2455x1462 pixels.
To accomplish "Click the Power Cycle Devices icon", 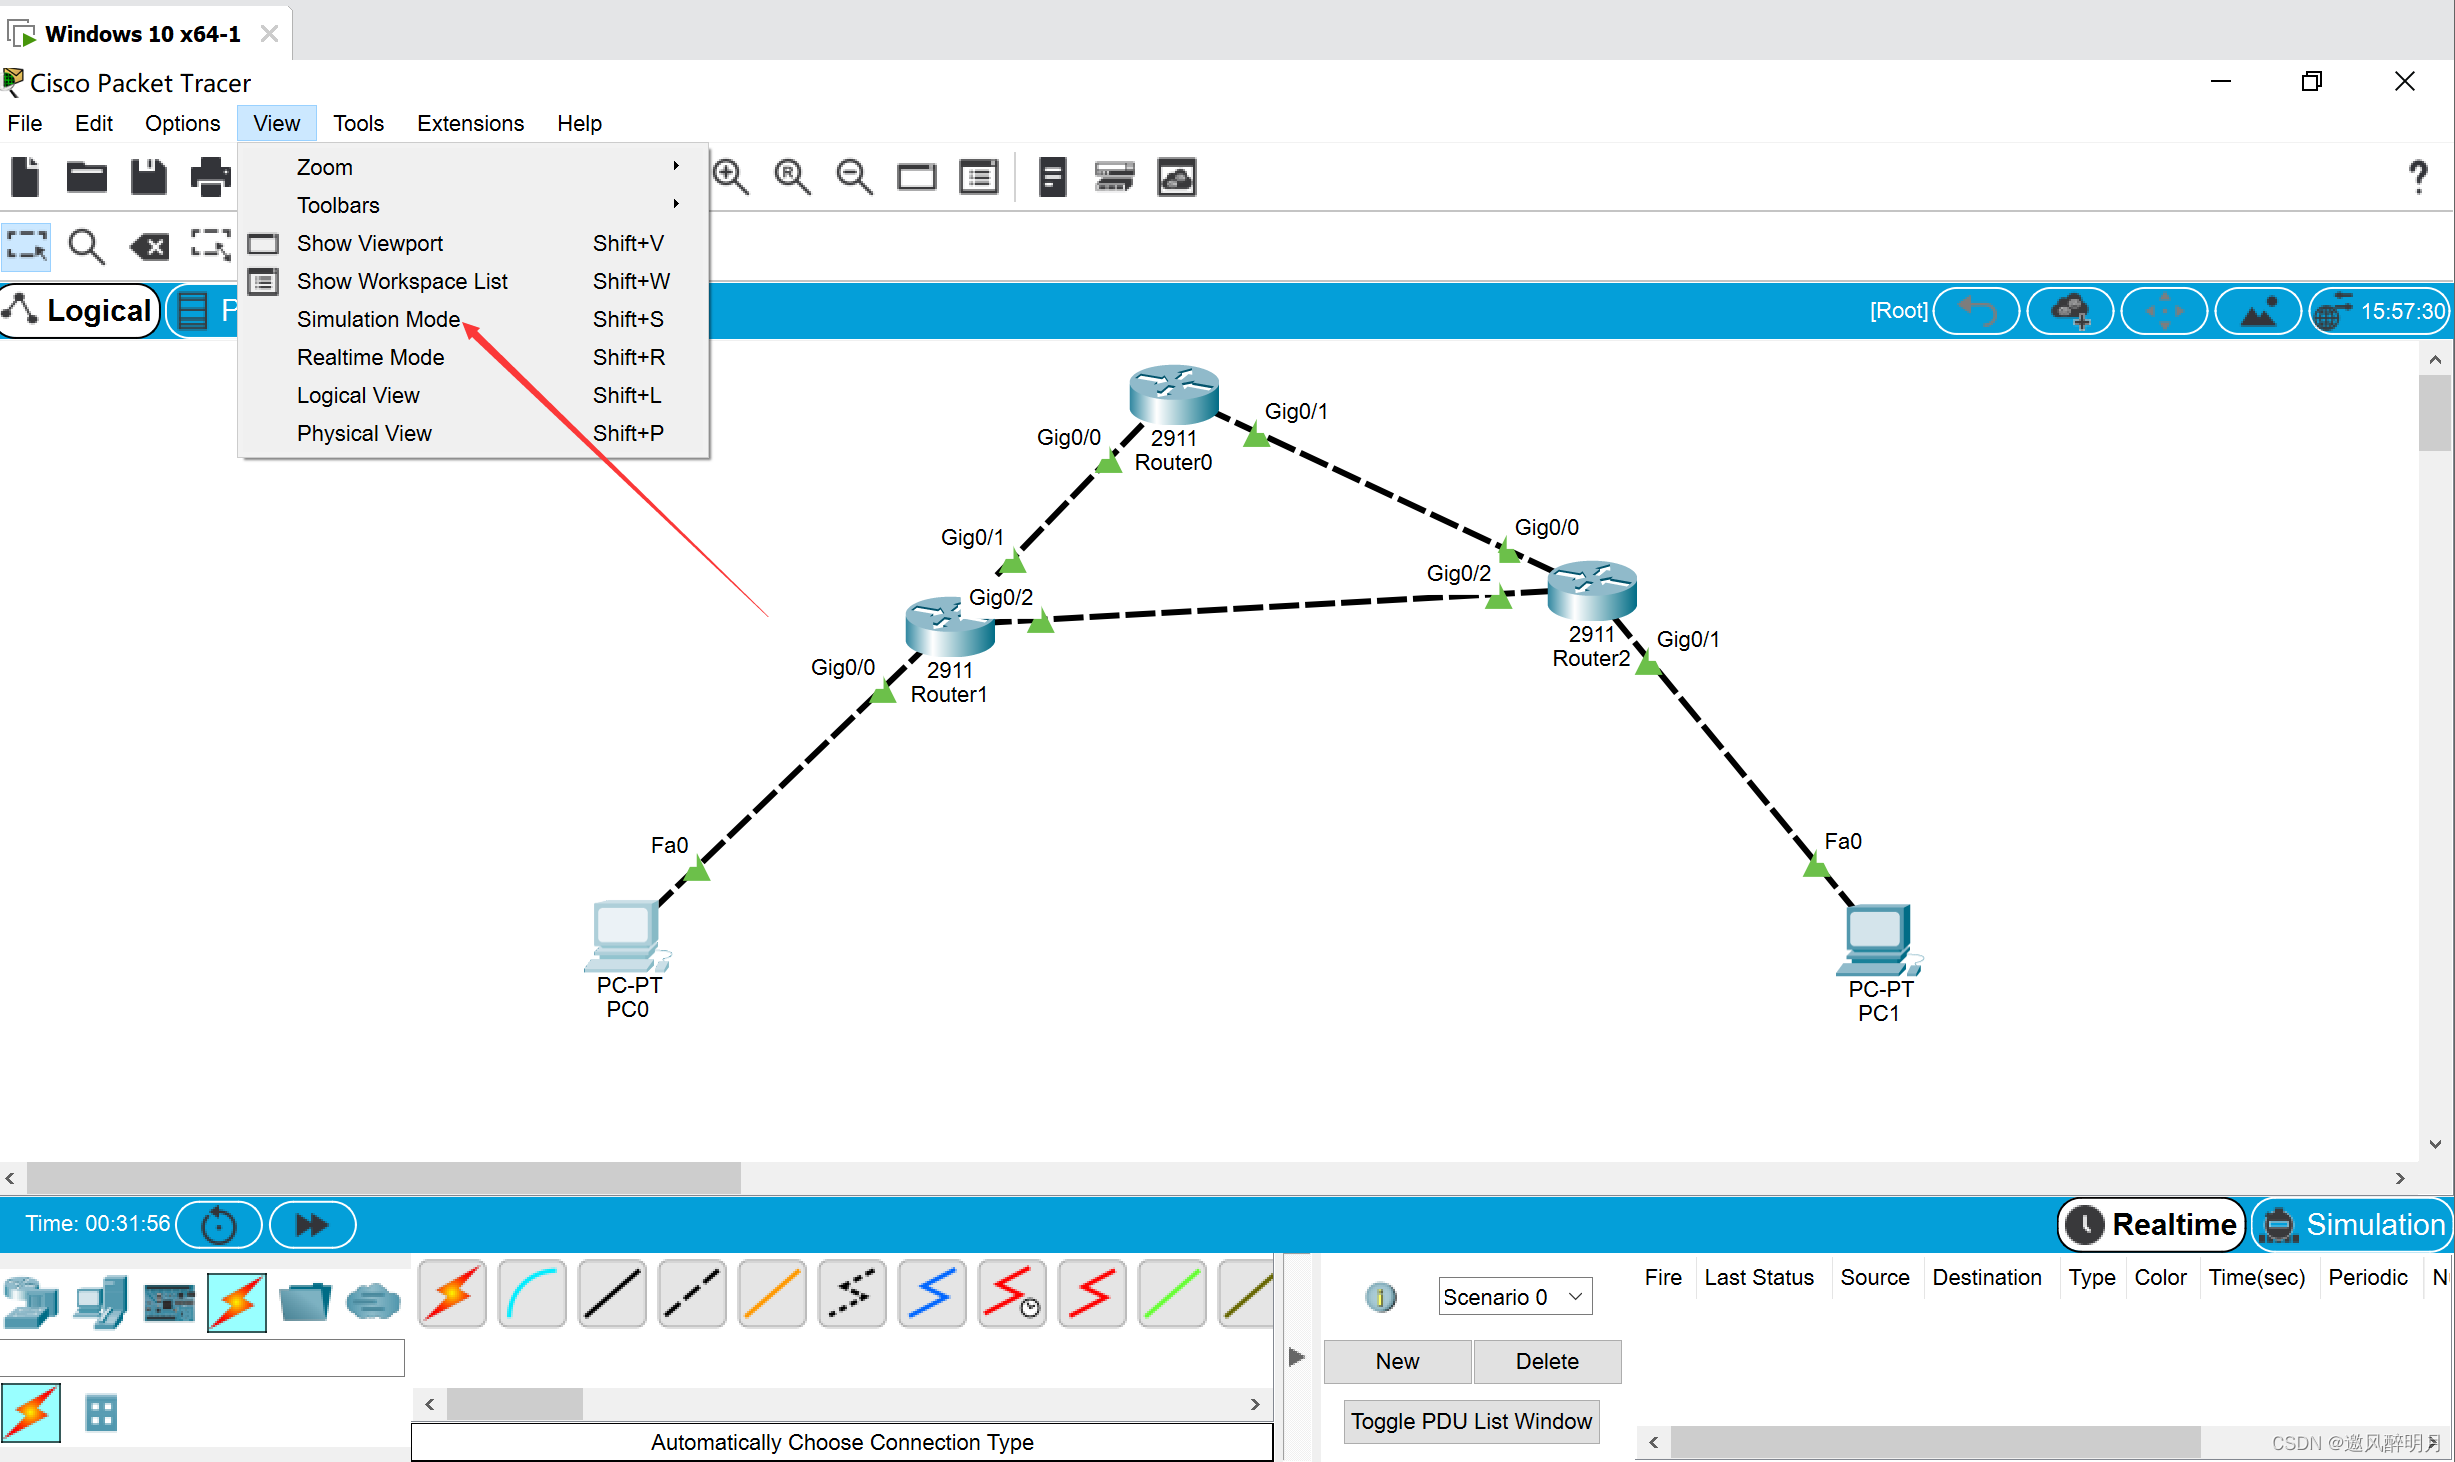I will pyautogui.click(x=219, y=1224).
